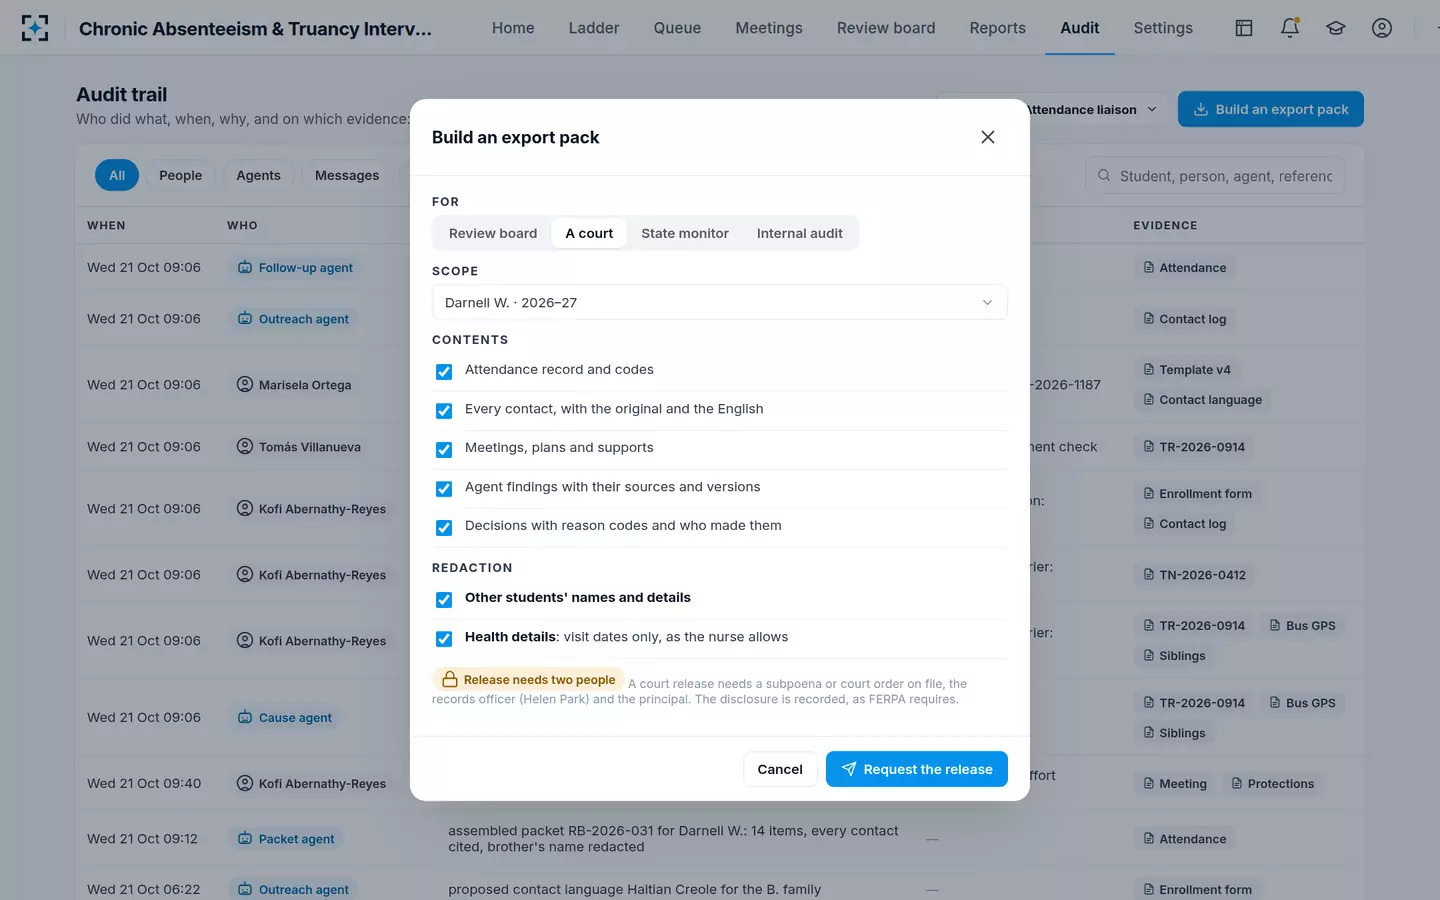Open the Protections evidence chip
The image size is (1440, 900).
point(1273,784)
